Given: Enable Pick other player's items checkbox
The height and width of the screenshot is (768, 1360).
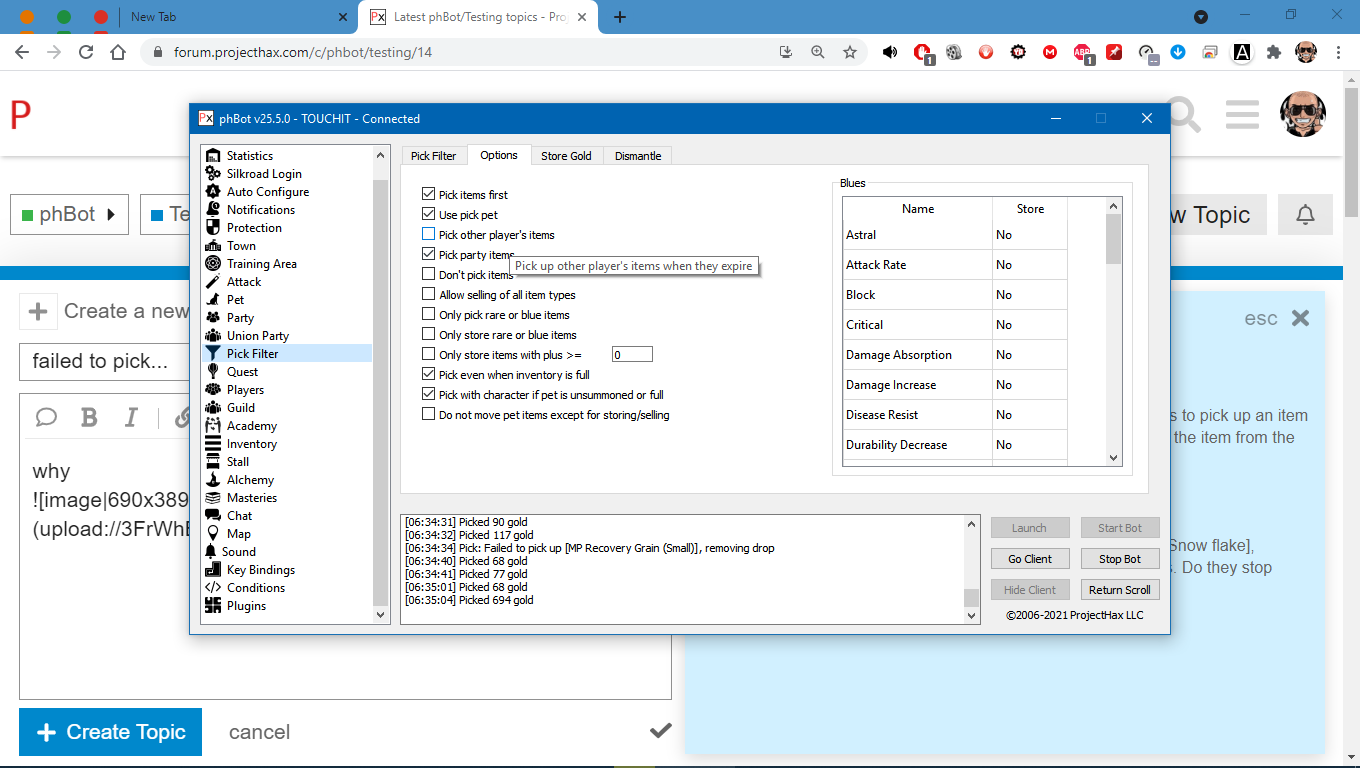Looking at the screenshot, I should [x=429, y=235].
